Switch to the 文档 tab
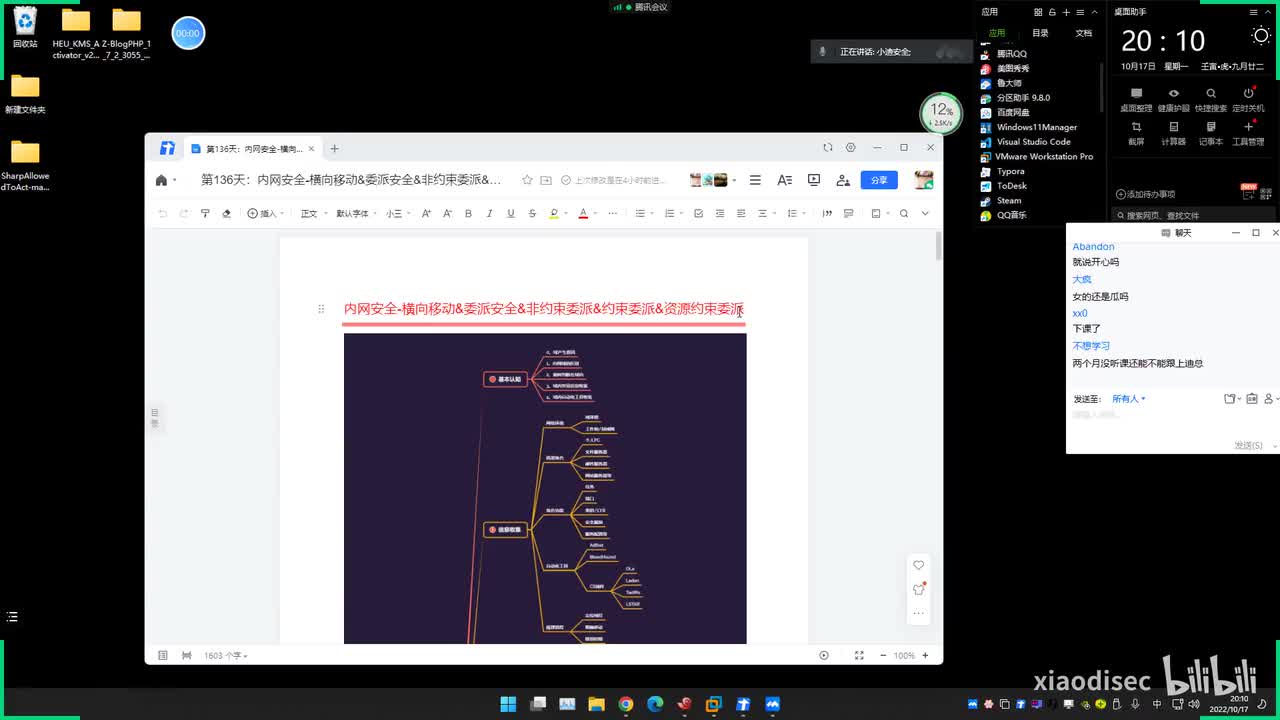This screenshot has width=1280, height=720. coord(1083,33)
